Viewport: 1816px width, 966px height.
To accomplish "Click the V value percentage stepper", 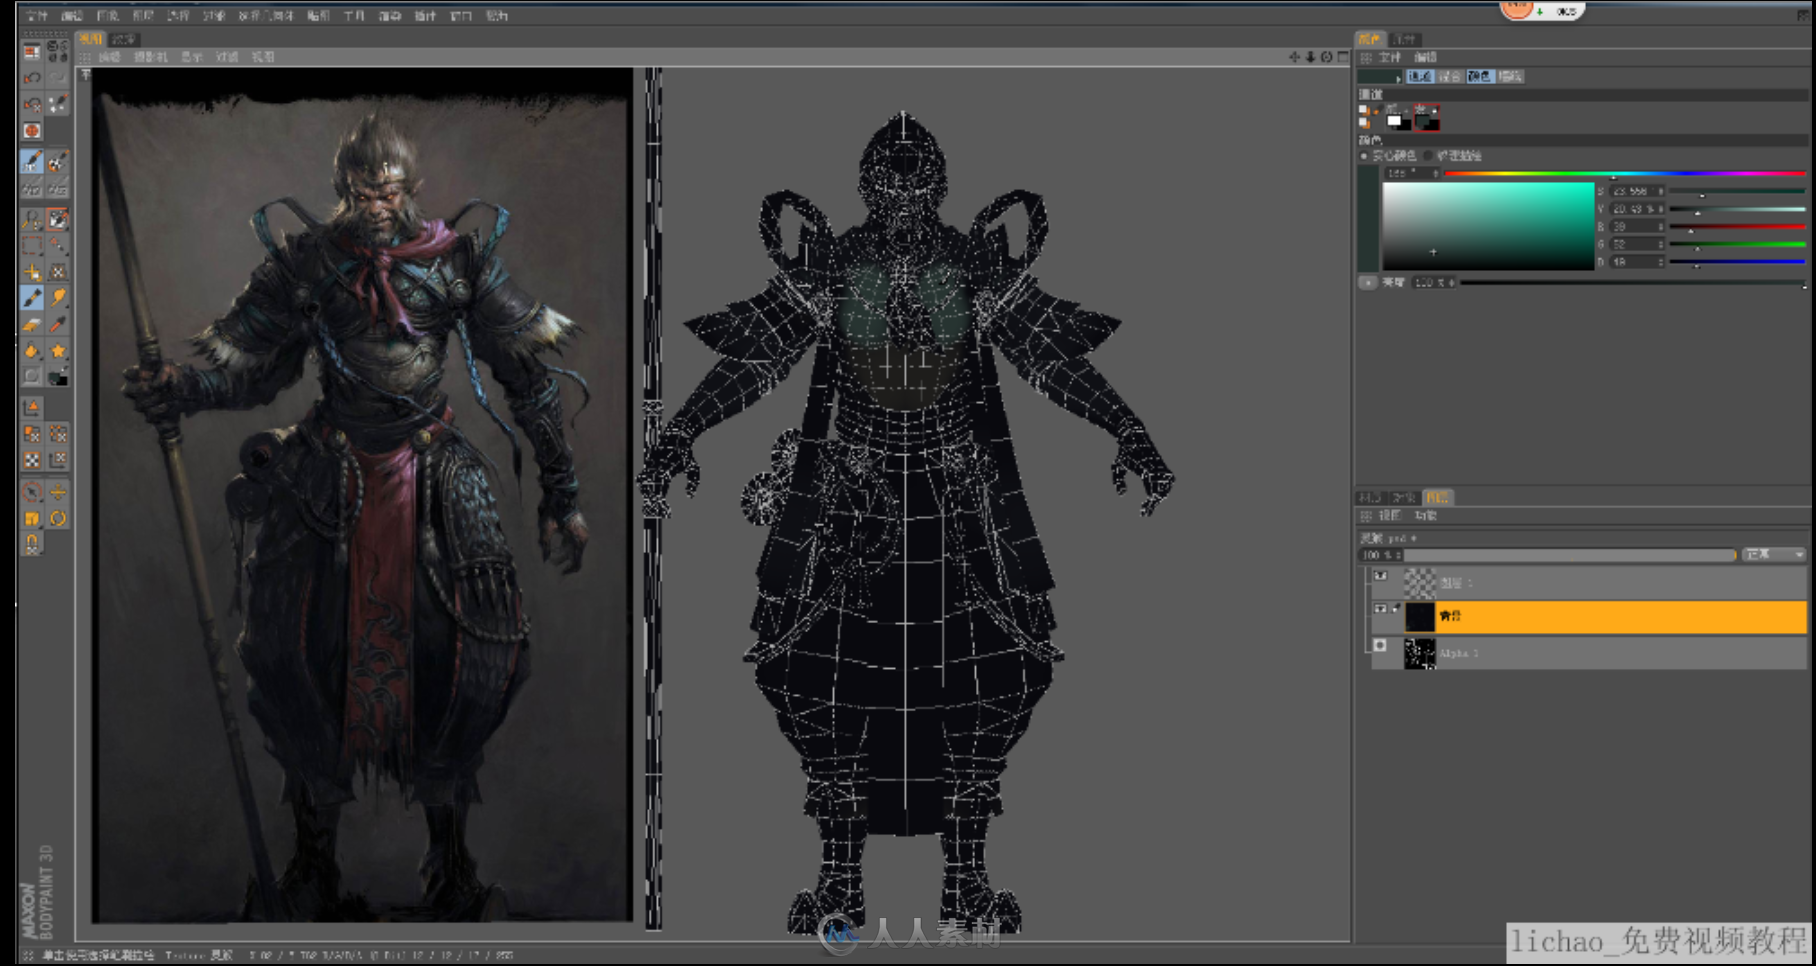I will click(1637, 209).
